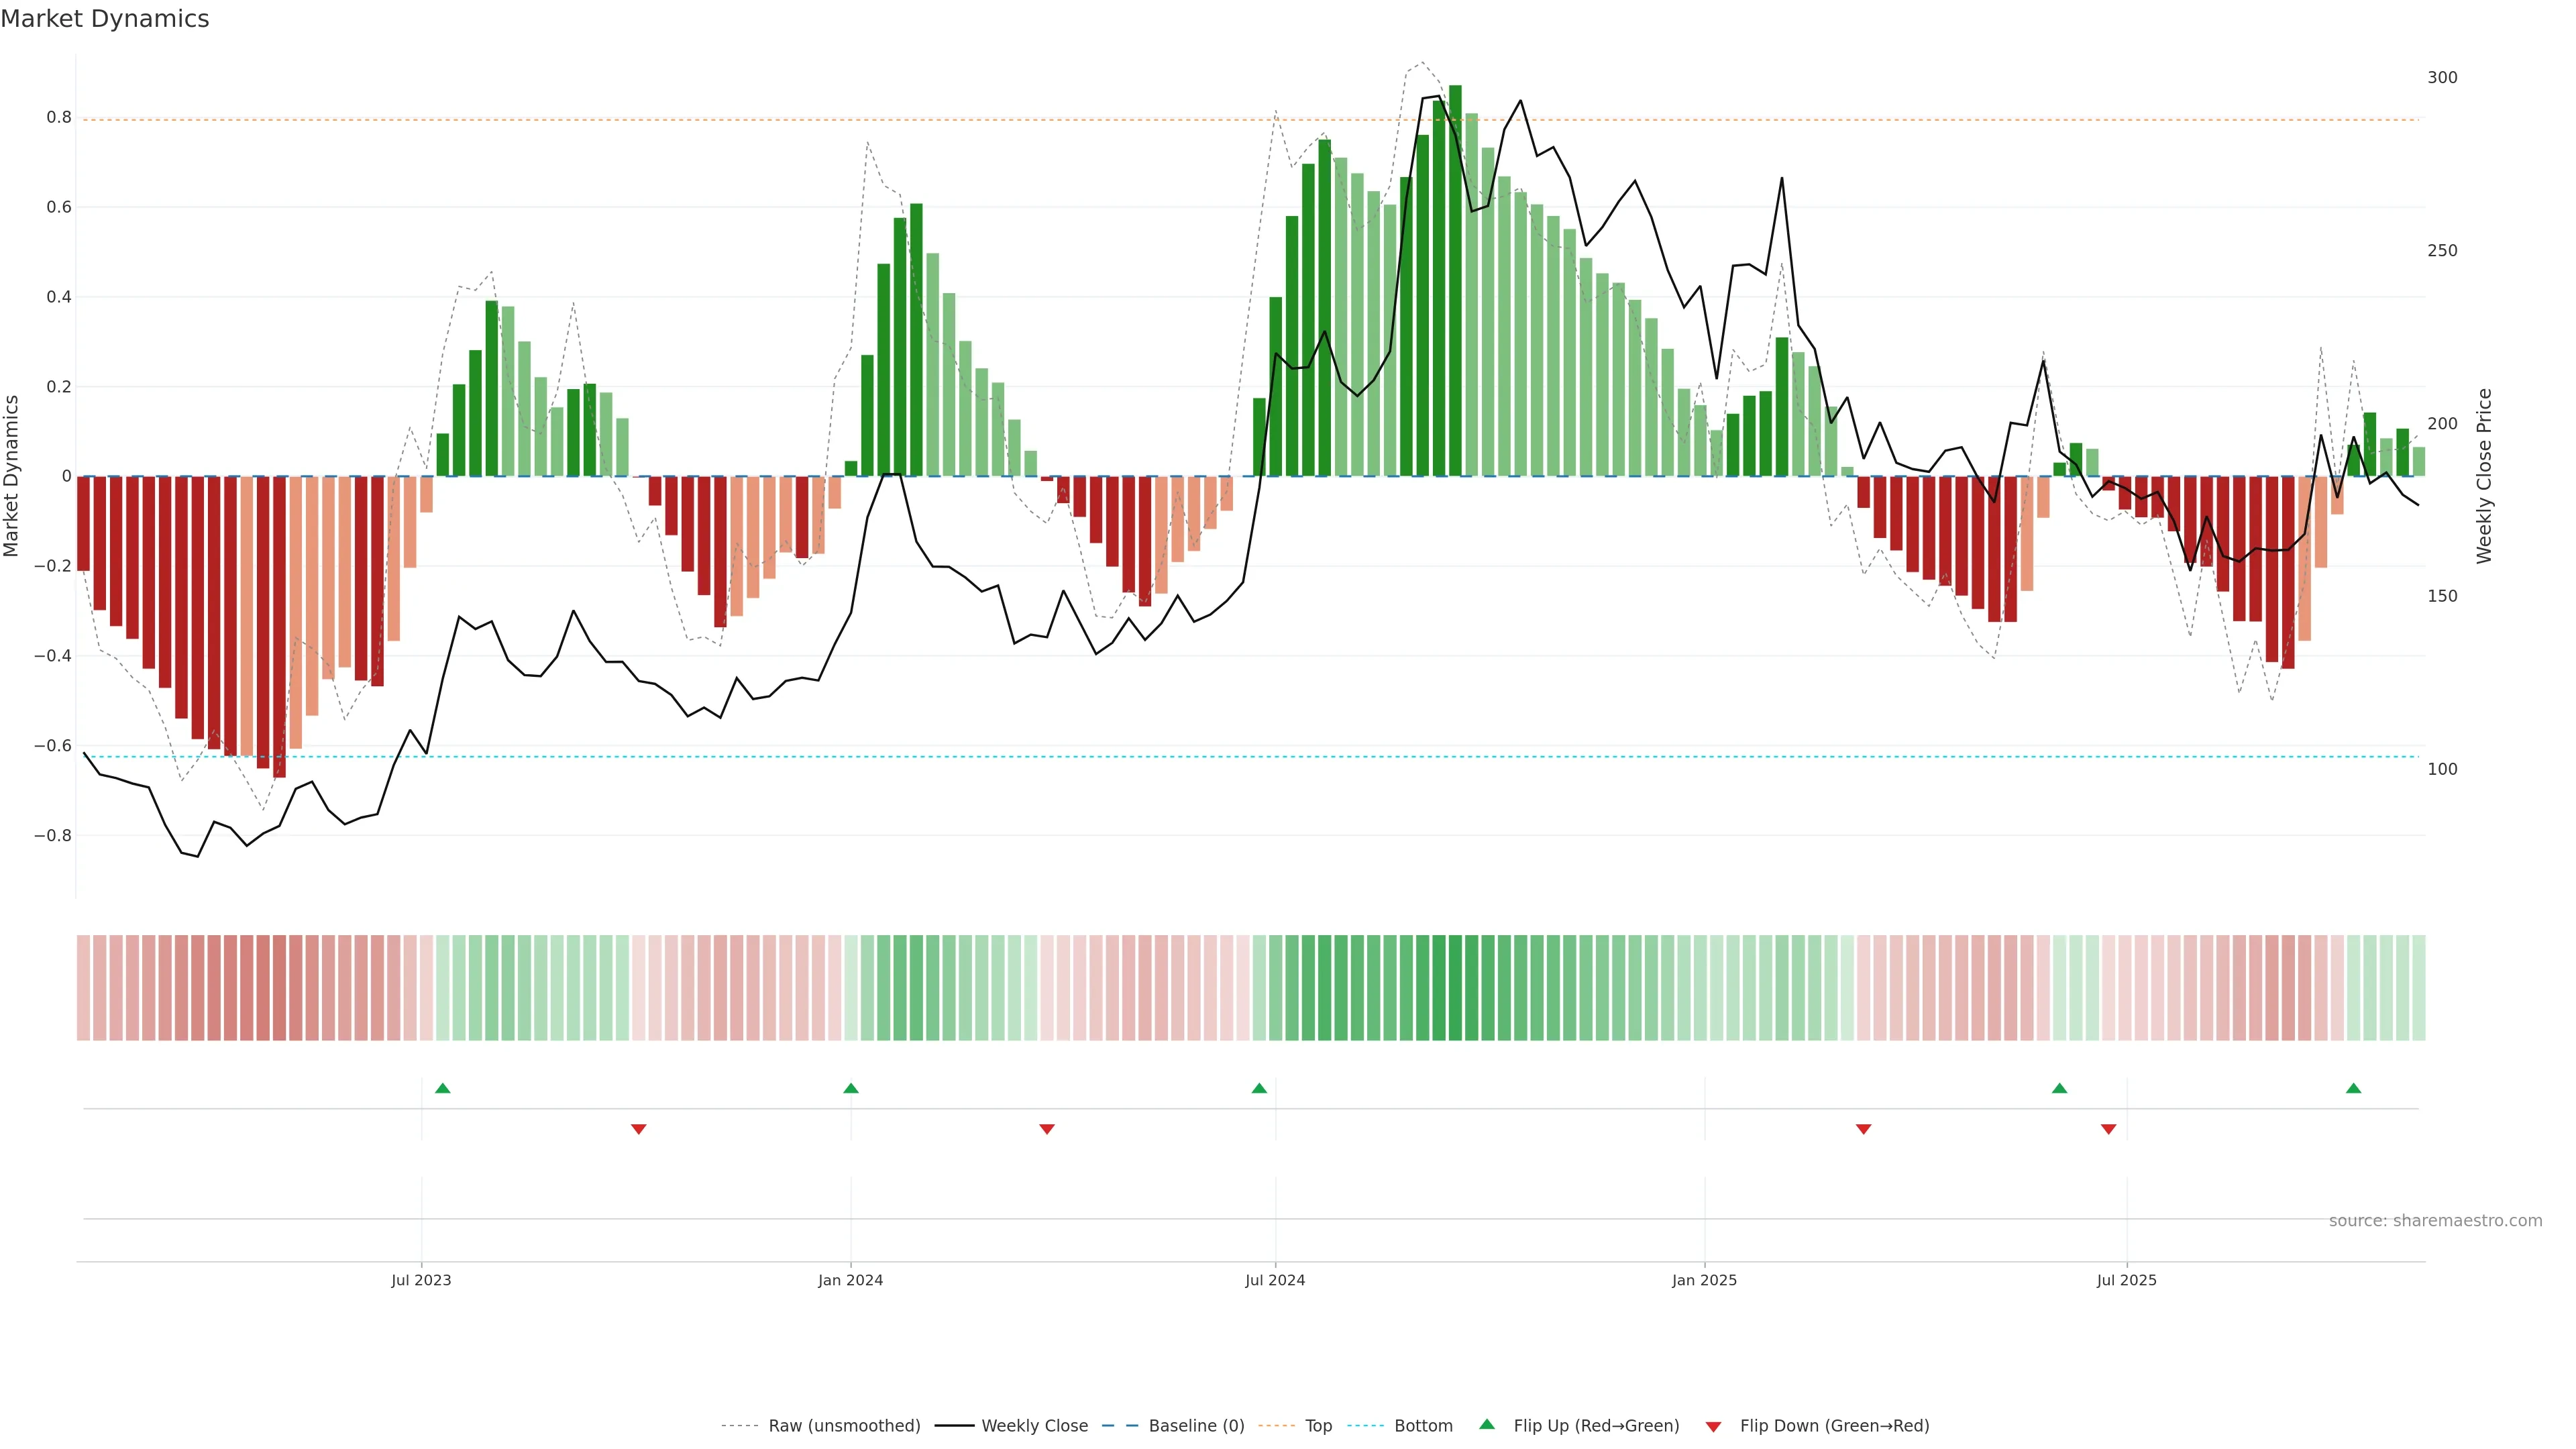Click the red flip-down marker just before Jul 2025
The height and width of the screenshot is (1449, 2576).
coord(2108,1129)
